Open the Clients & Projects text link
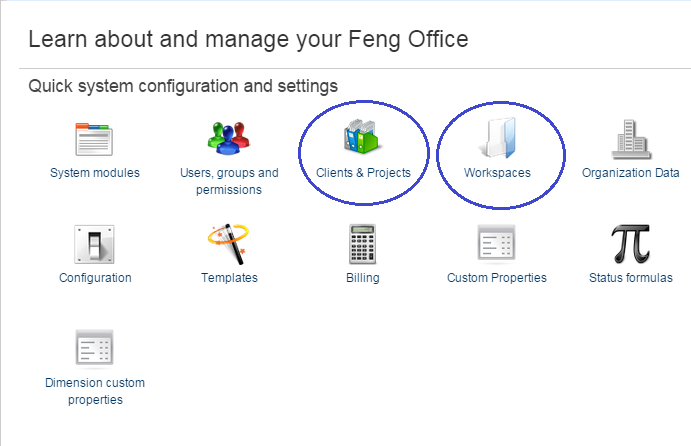The width and height of the screenshot is (691, 446). click(363, 173)
